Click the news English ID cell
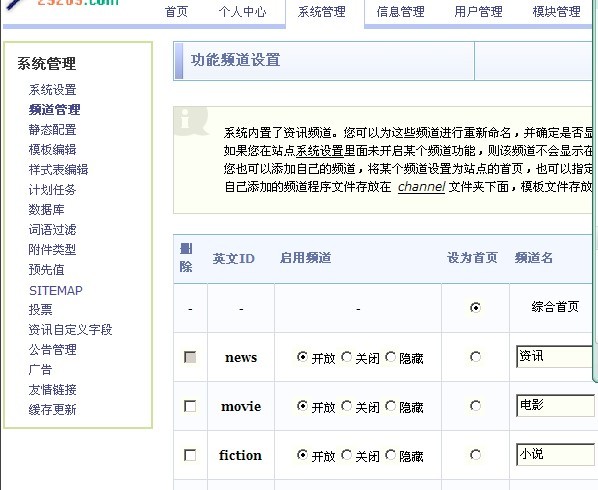 (241, 357)
